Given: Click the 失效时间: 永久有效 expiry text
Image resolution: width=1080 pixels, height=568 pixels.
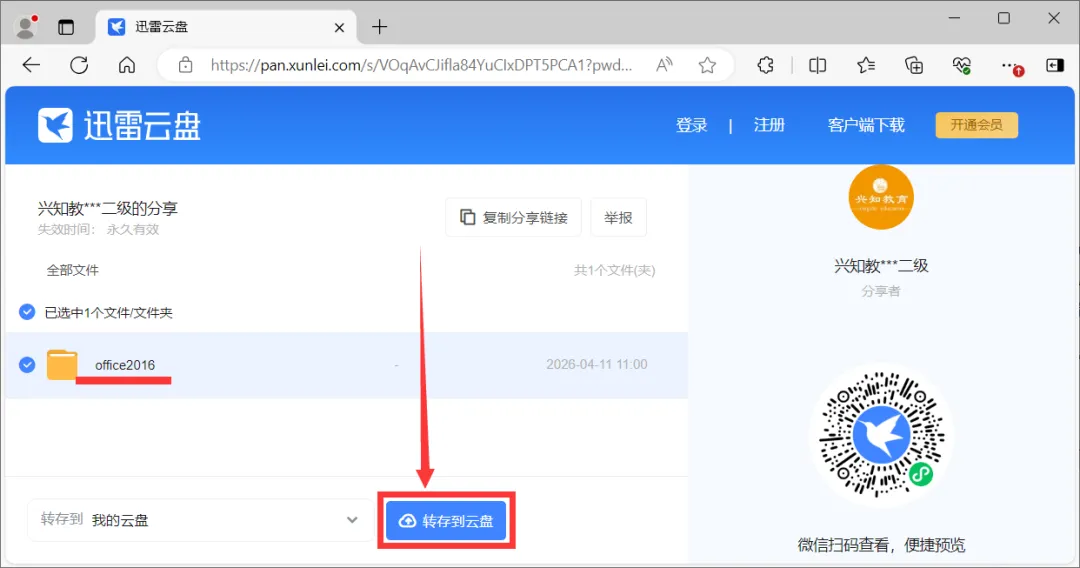Looking at the screenshot, I should (x=98, y=230).
